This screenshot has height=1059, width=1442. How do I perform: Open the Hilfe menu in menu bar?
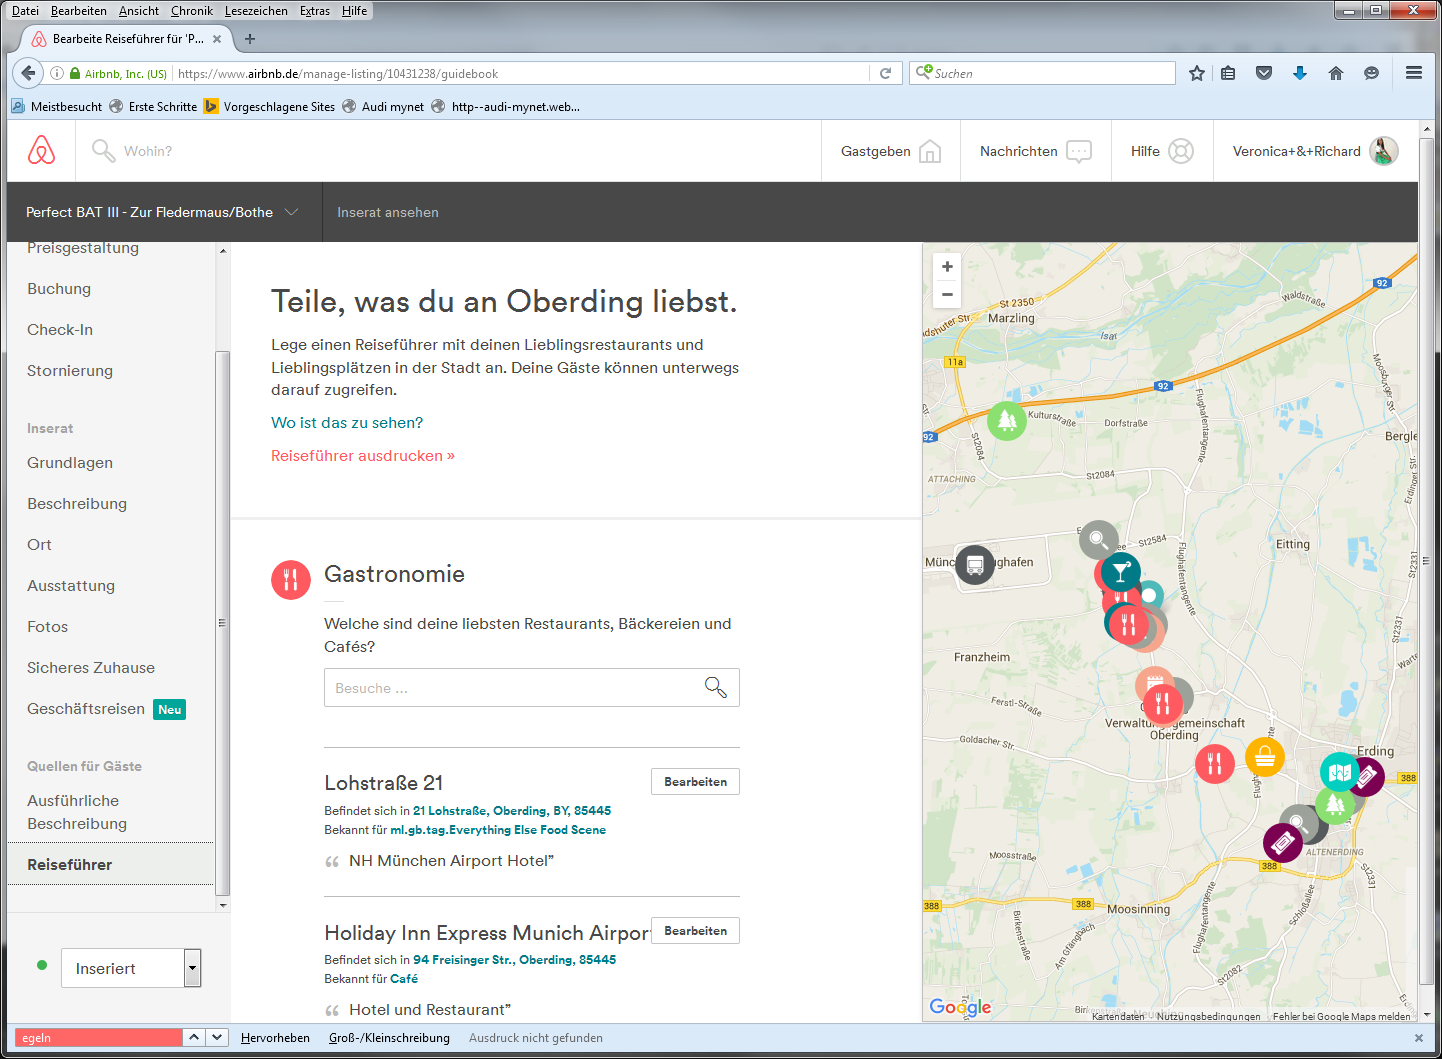pos(354,11)
